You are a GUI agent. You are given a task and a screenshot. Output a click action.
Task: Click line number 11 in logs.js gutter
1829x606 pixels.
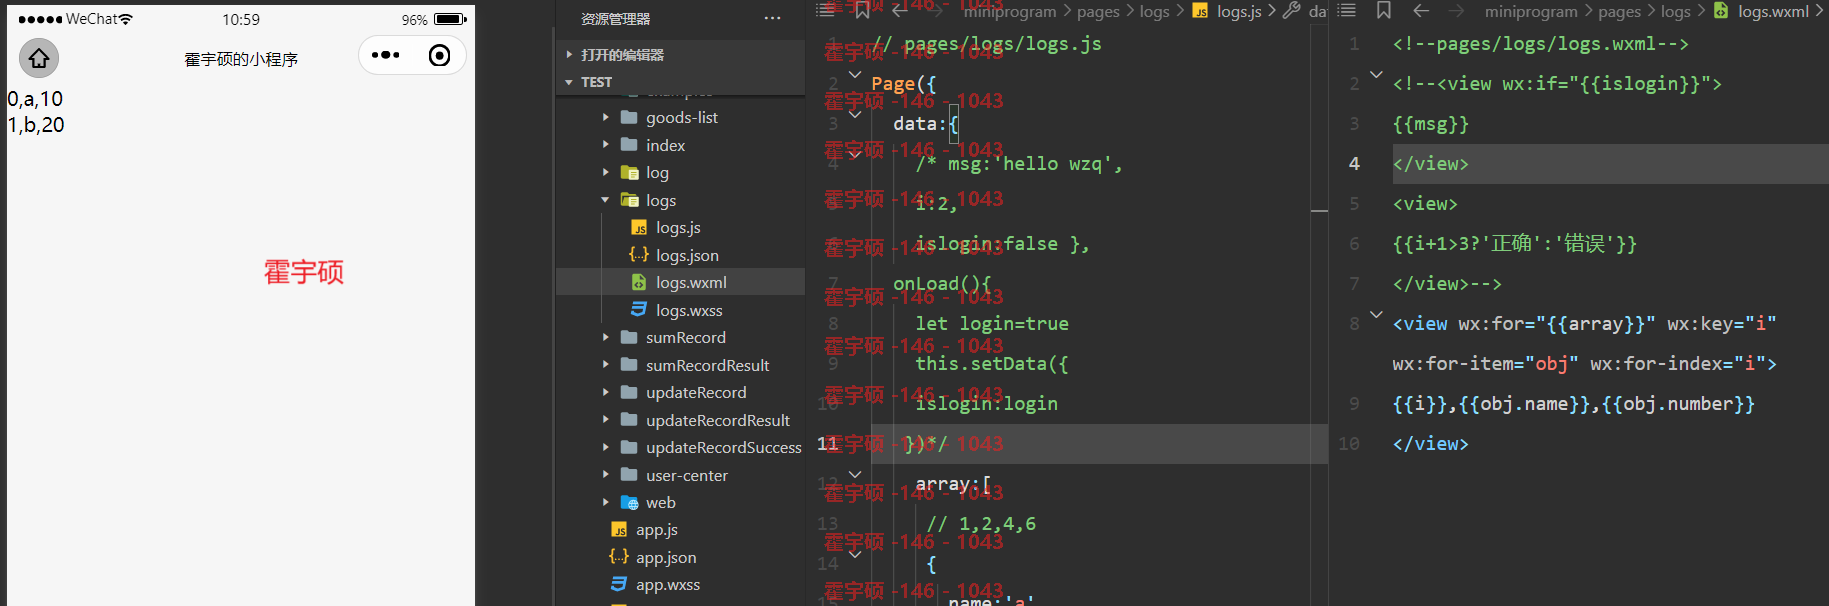pos(828,443)
